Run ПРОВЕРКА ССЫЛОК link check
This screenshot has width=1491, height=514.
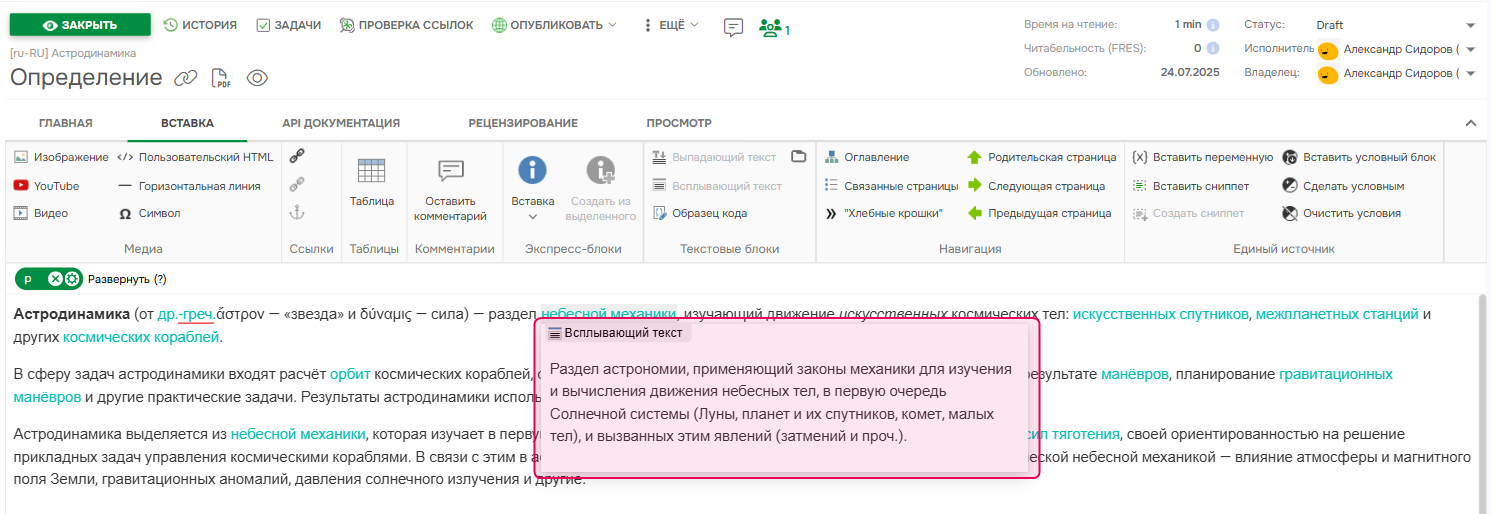406,25
